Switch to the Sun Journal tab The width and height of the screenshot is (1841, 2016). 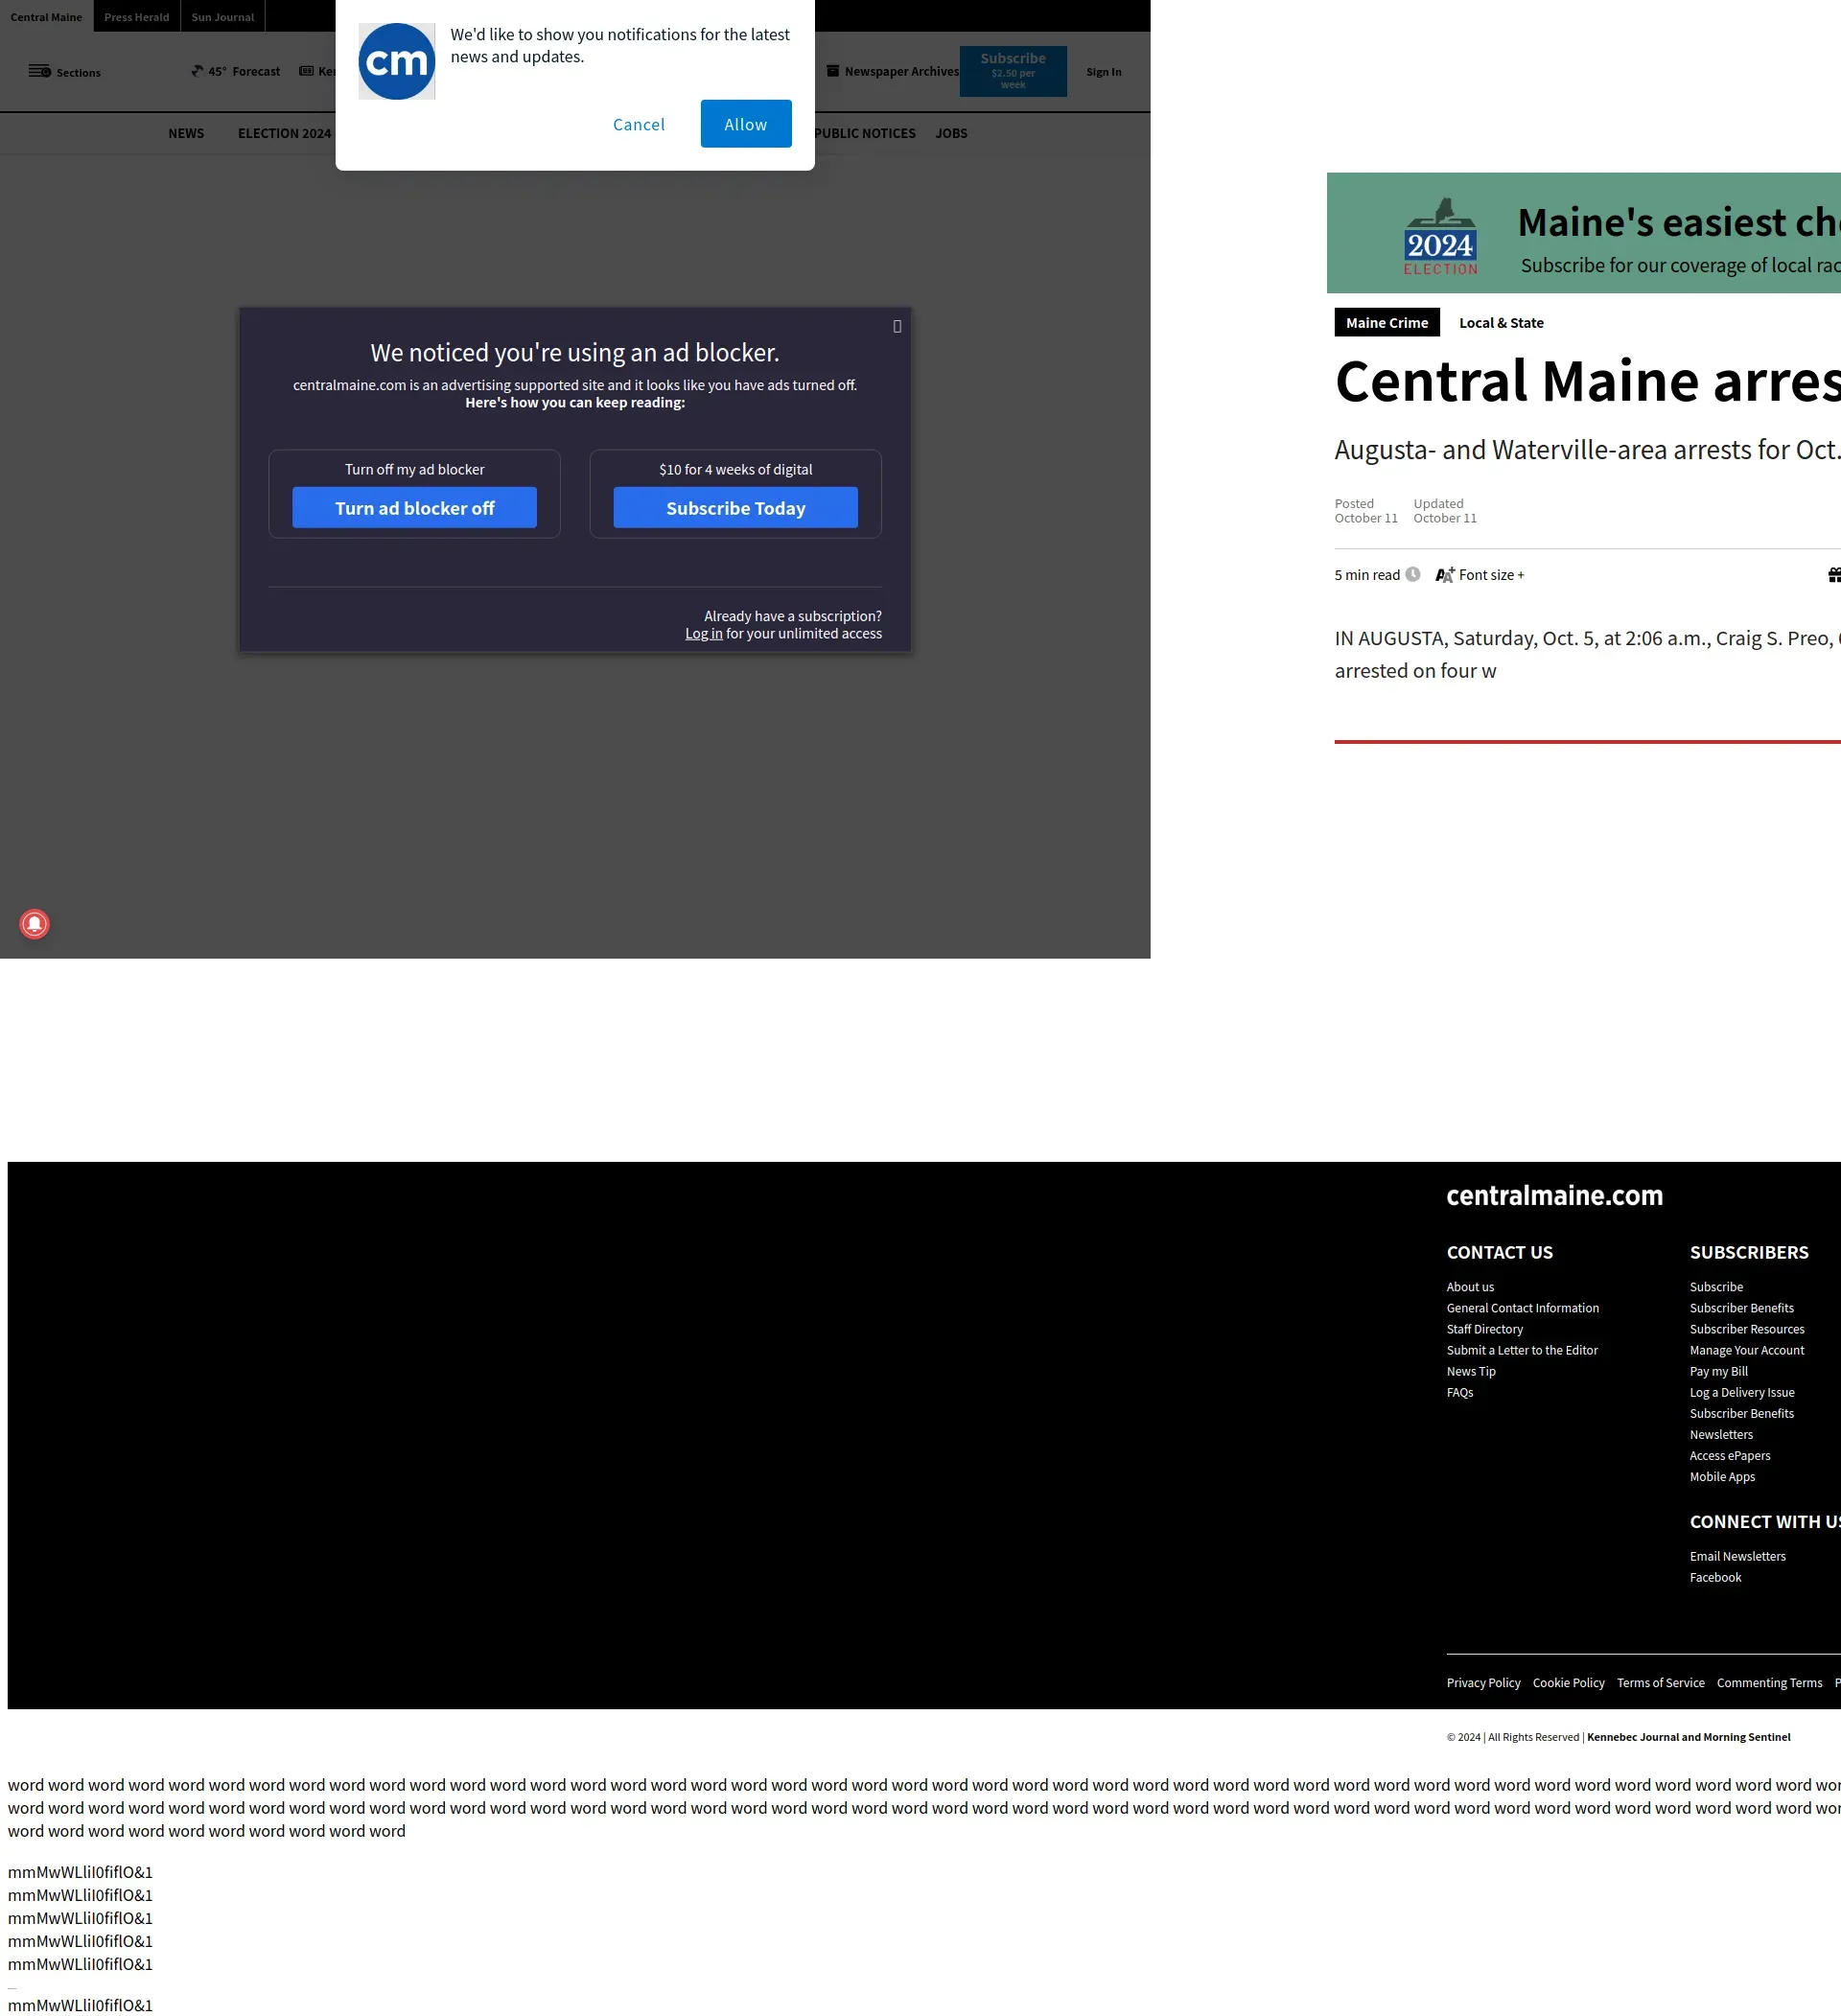(223, 17)
